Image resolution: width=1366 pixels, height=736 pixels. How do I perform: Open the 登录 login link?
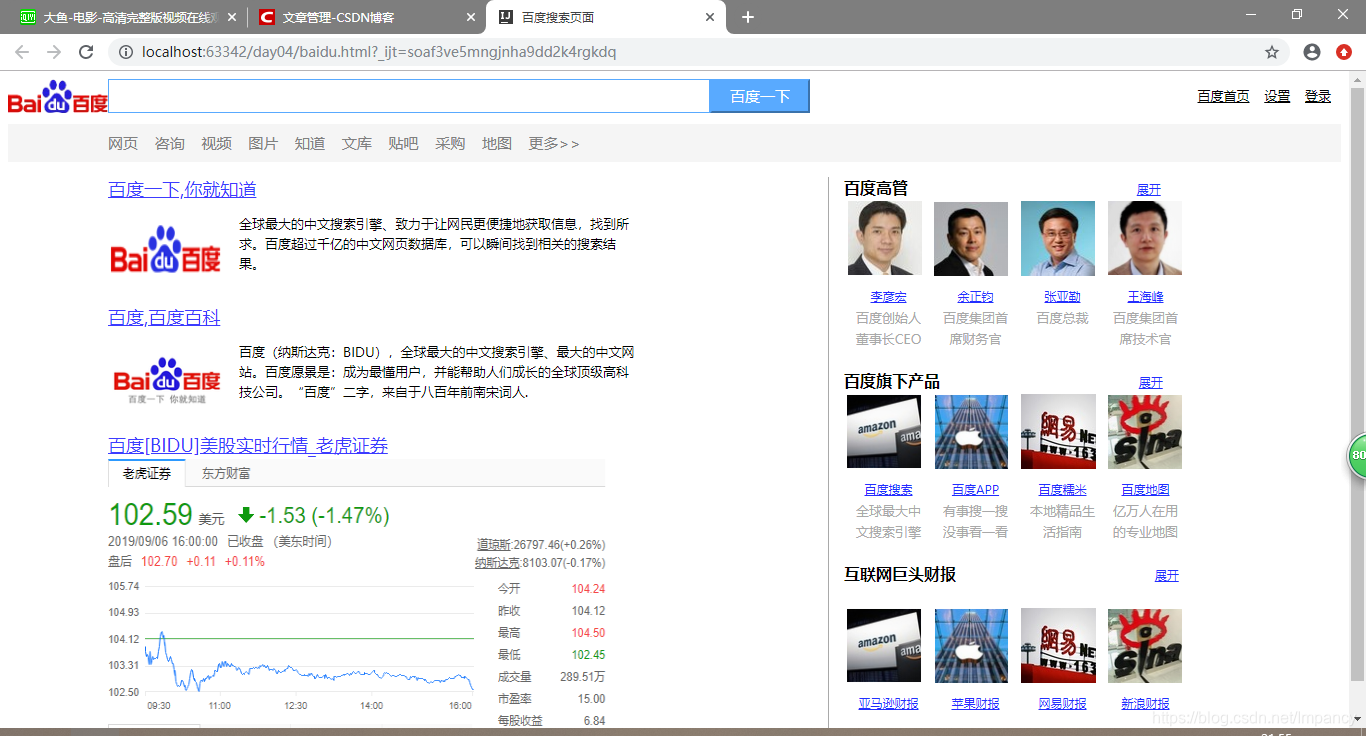[x=1317, y=95]
